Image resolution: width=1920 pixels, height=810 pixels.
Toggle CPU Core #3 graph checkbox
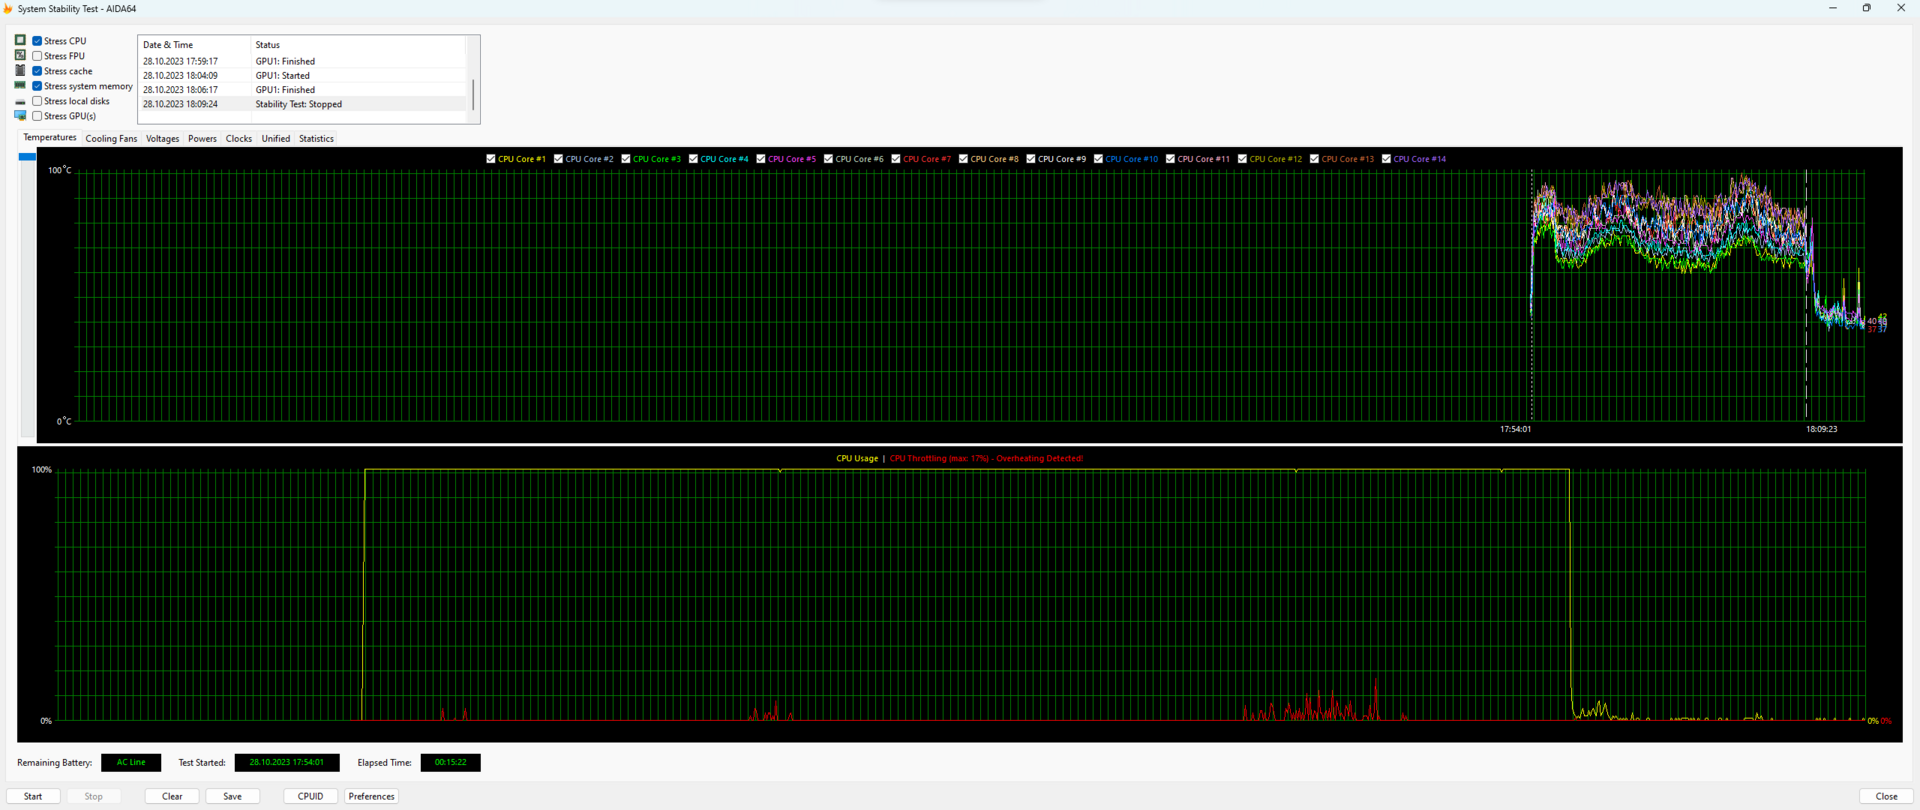tap(626, 159)
